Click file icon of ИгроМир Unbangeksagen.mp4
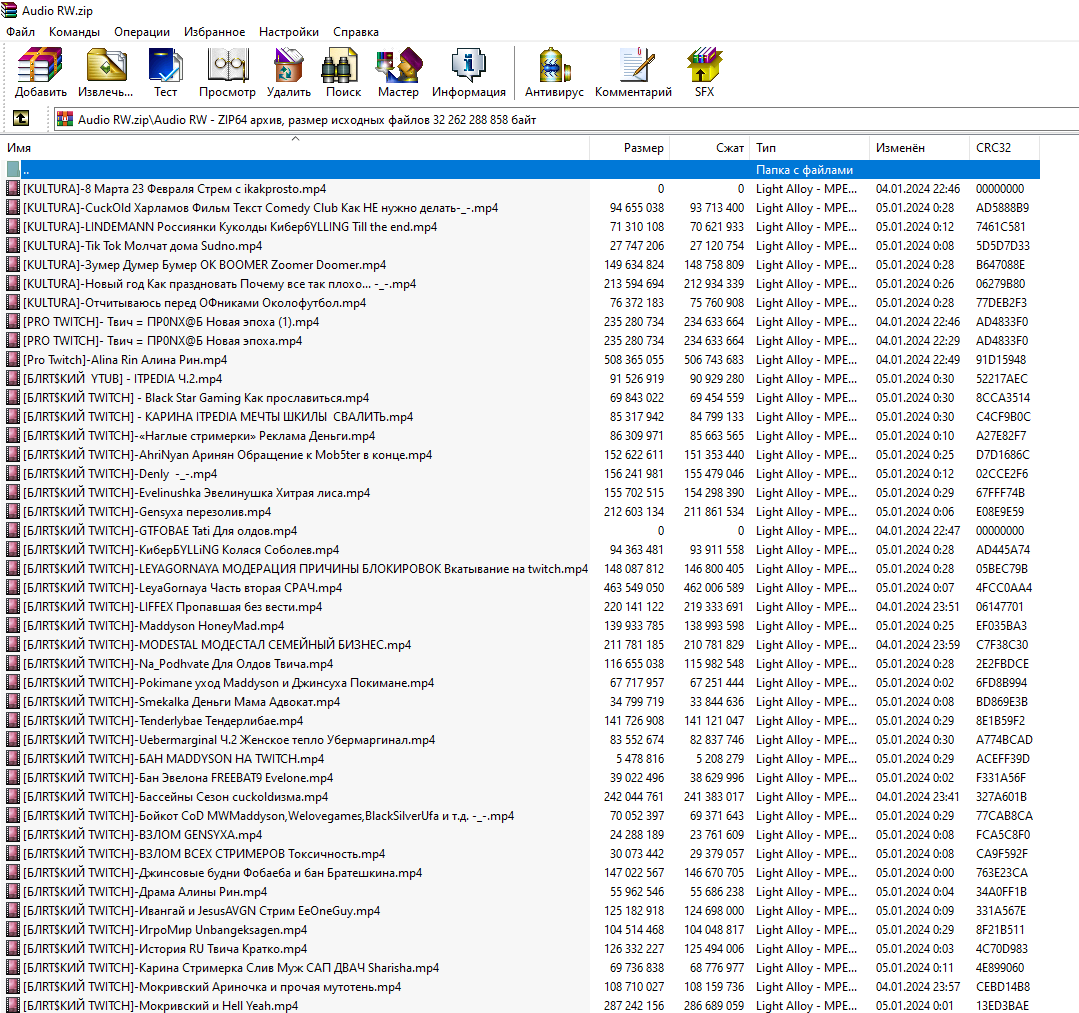1079x1013 pixels. coord(12,929)
